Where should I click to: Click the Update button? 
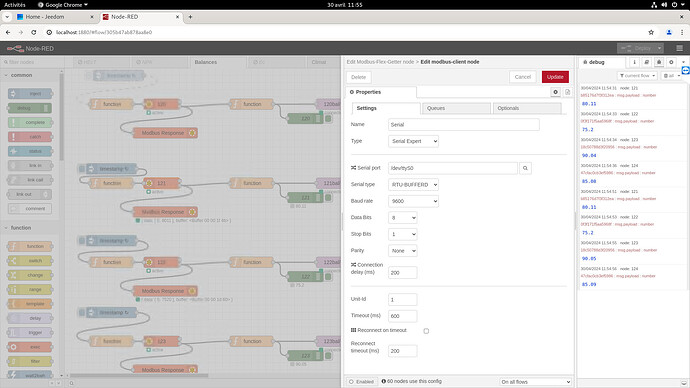[555, 77]
